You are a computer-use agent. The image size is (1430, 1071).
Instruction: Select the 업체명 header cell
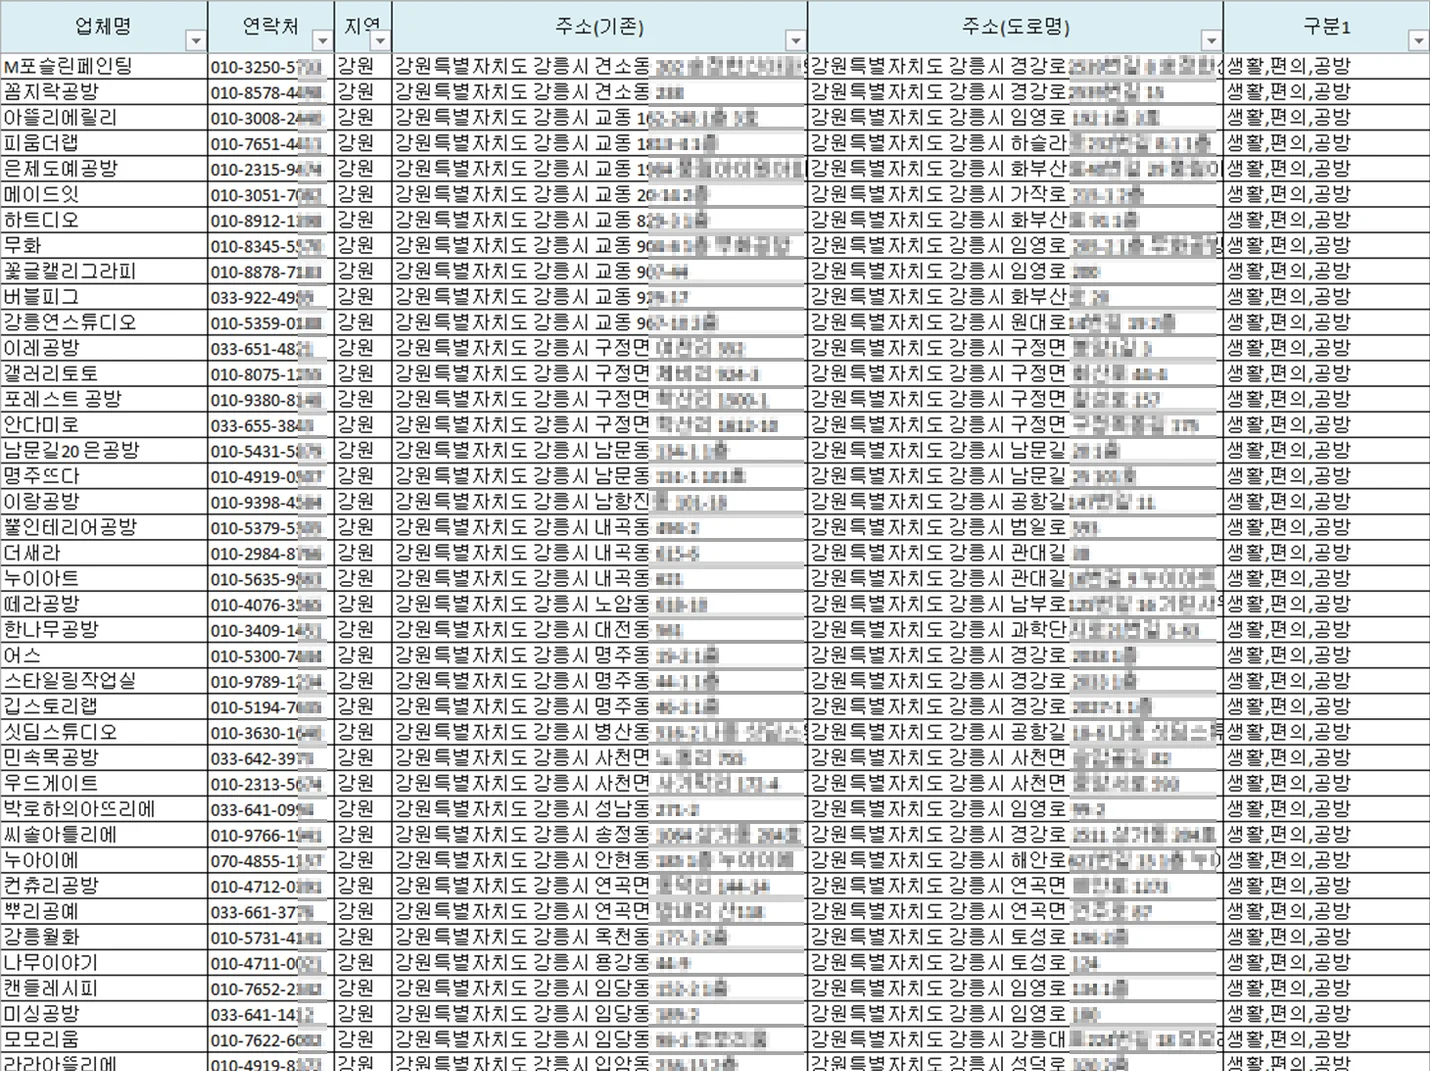click(104, 27)
